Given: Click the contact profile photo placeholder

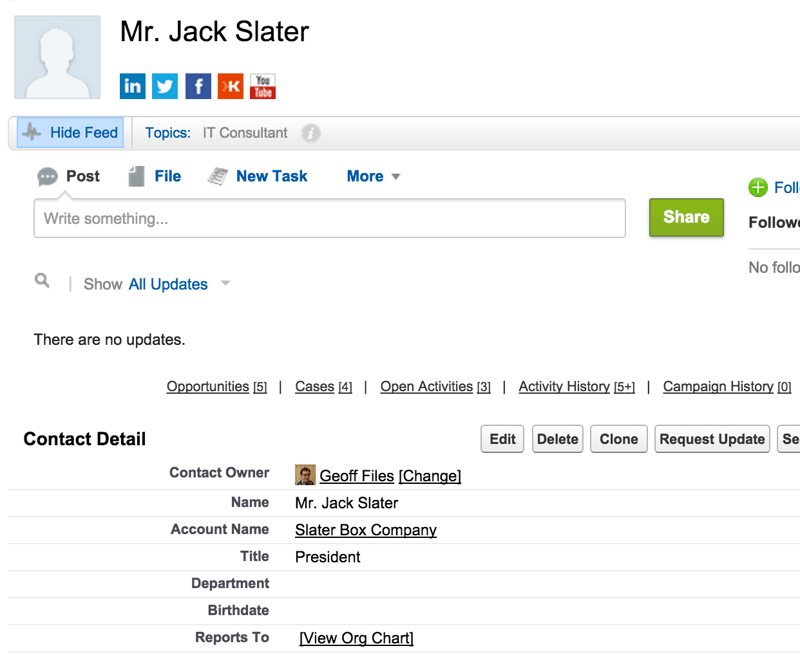Looking at the screenshot, I should [57, 57].
